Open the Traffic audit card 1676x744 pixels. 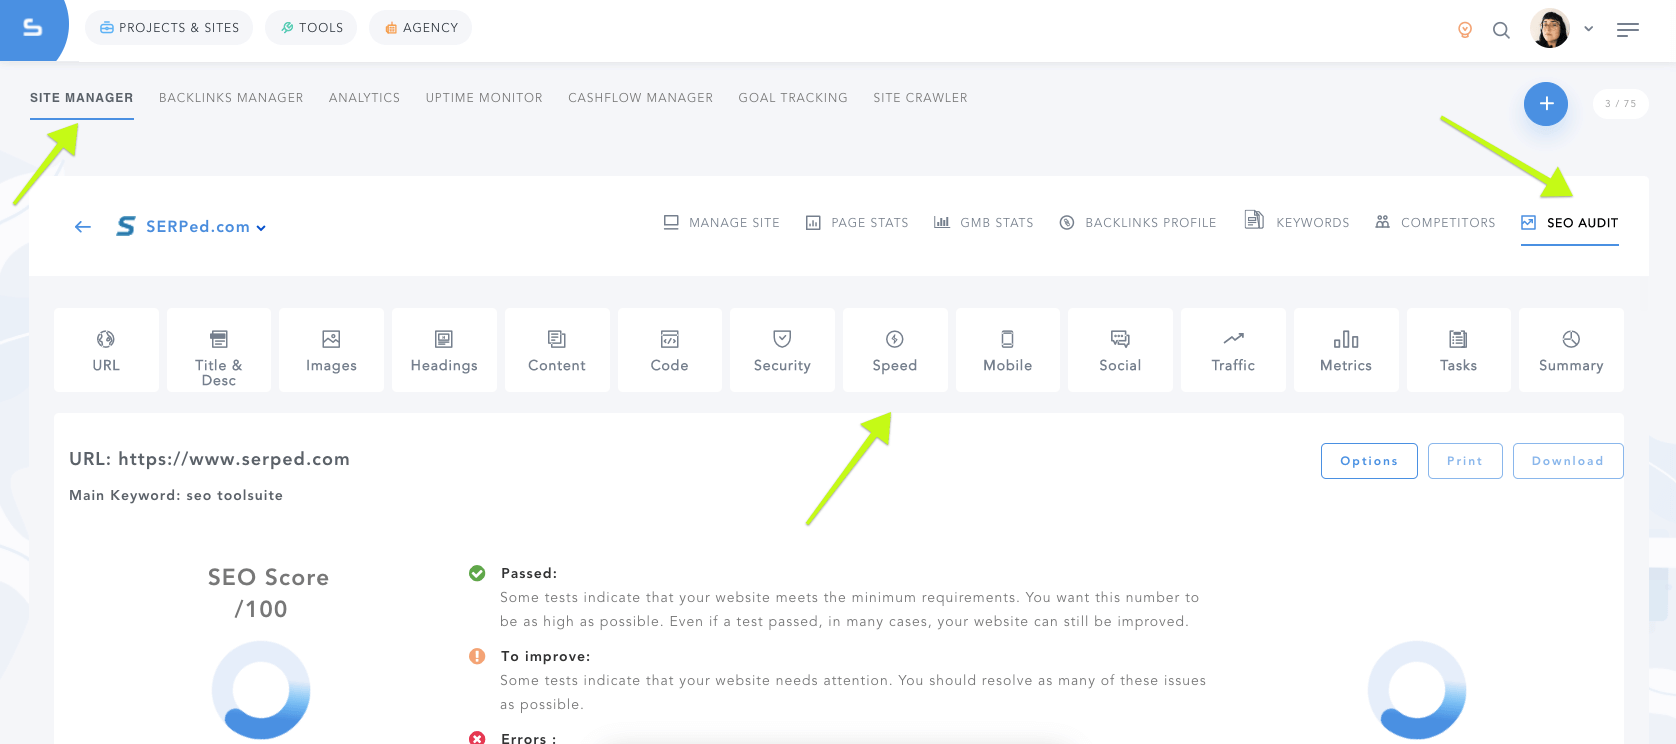click(x=1233, y=350)
